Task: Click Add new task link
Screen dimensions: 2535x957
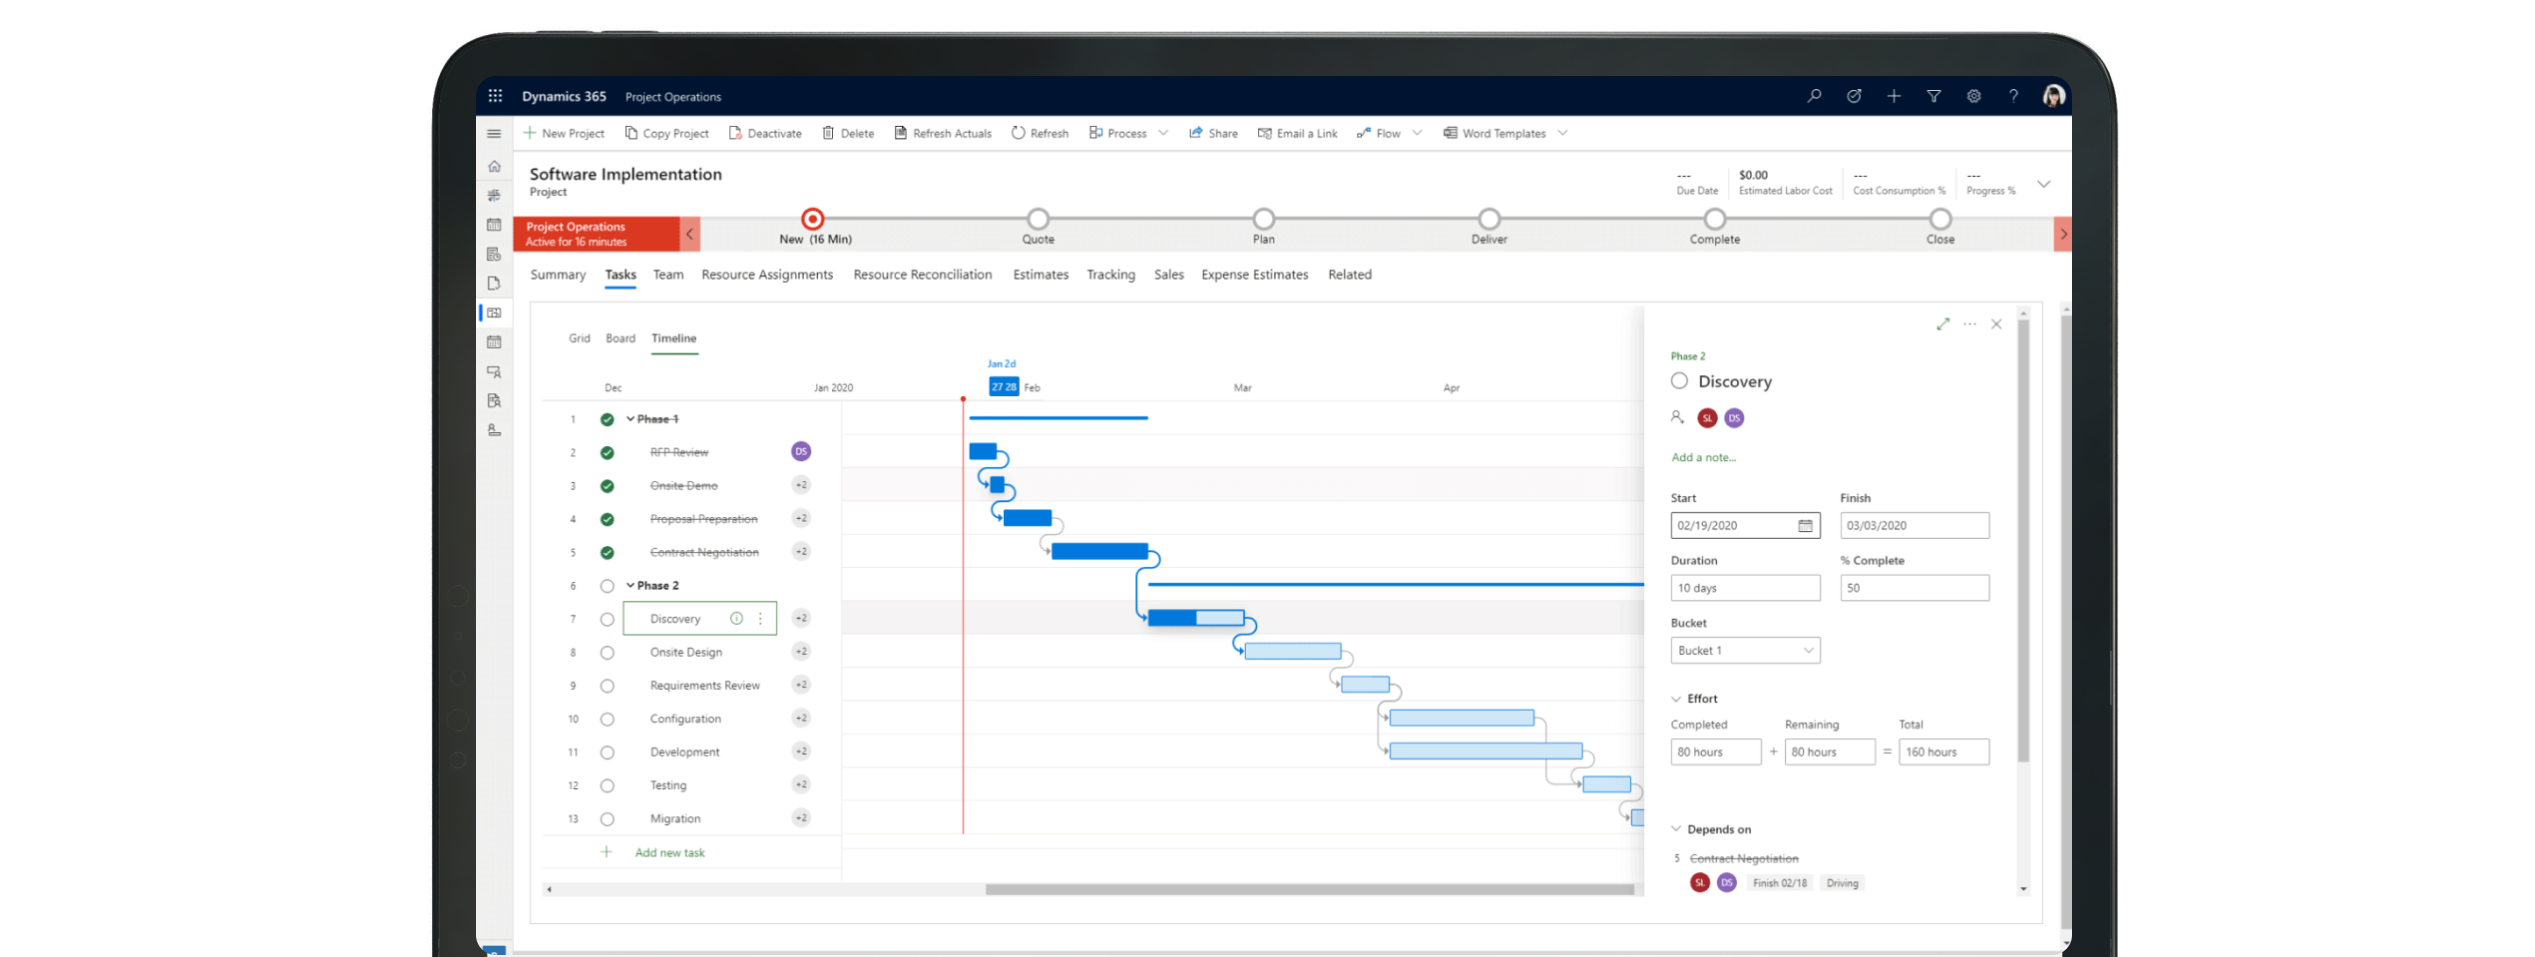Action: pos(670,853)
